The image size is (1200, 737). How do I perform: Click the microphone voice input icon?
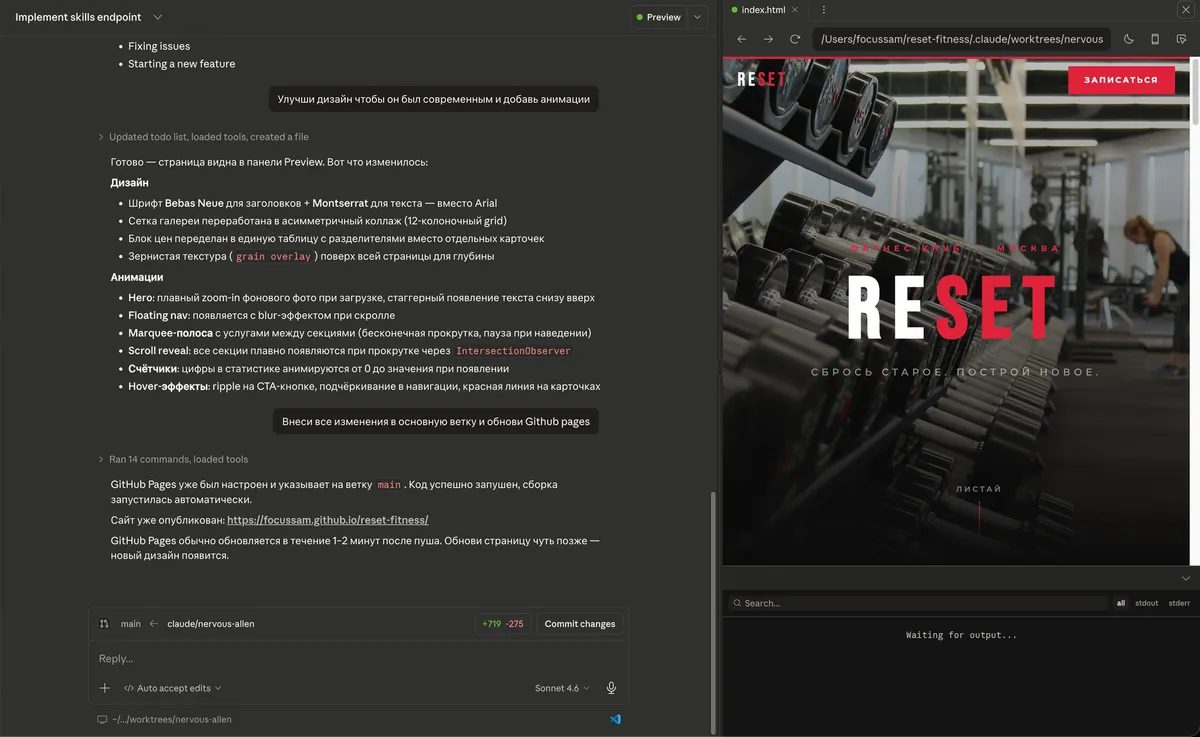[x=611, y=688]
